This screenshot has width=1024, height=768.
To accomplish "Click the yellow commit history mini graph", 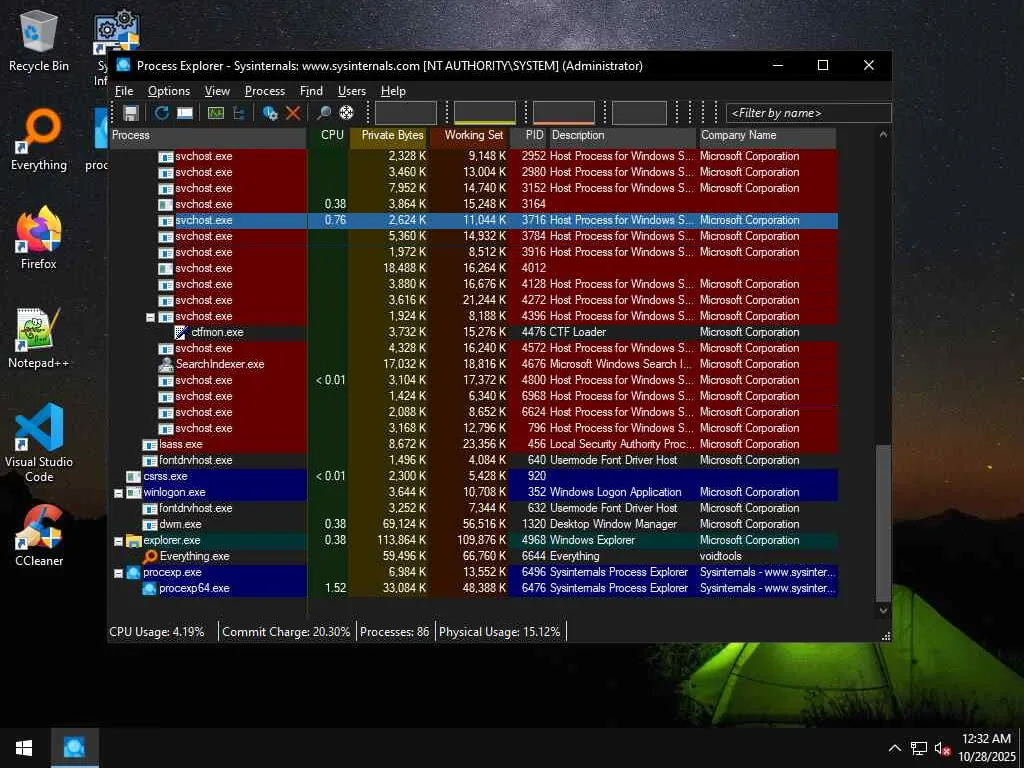I will point(485,113).
